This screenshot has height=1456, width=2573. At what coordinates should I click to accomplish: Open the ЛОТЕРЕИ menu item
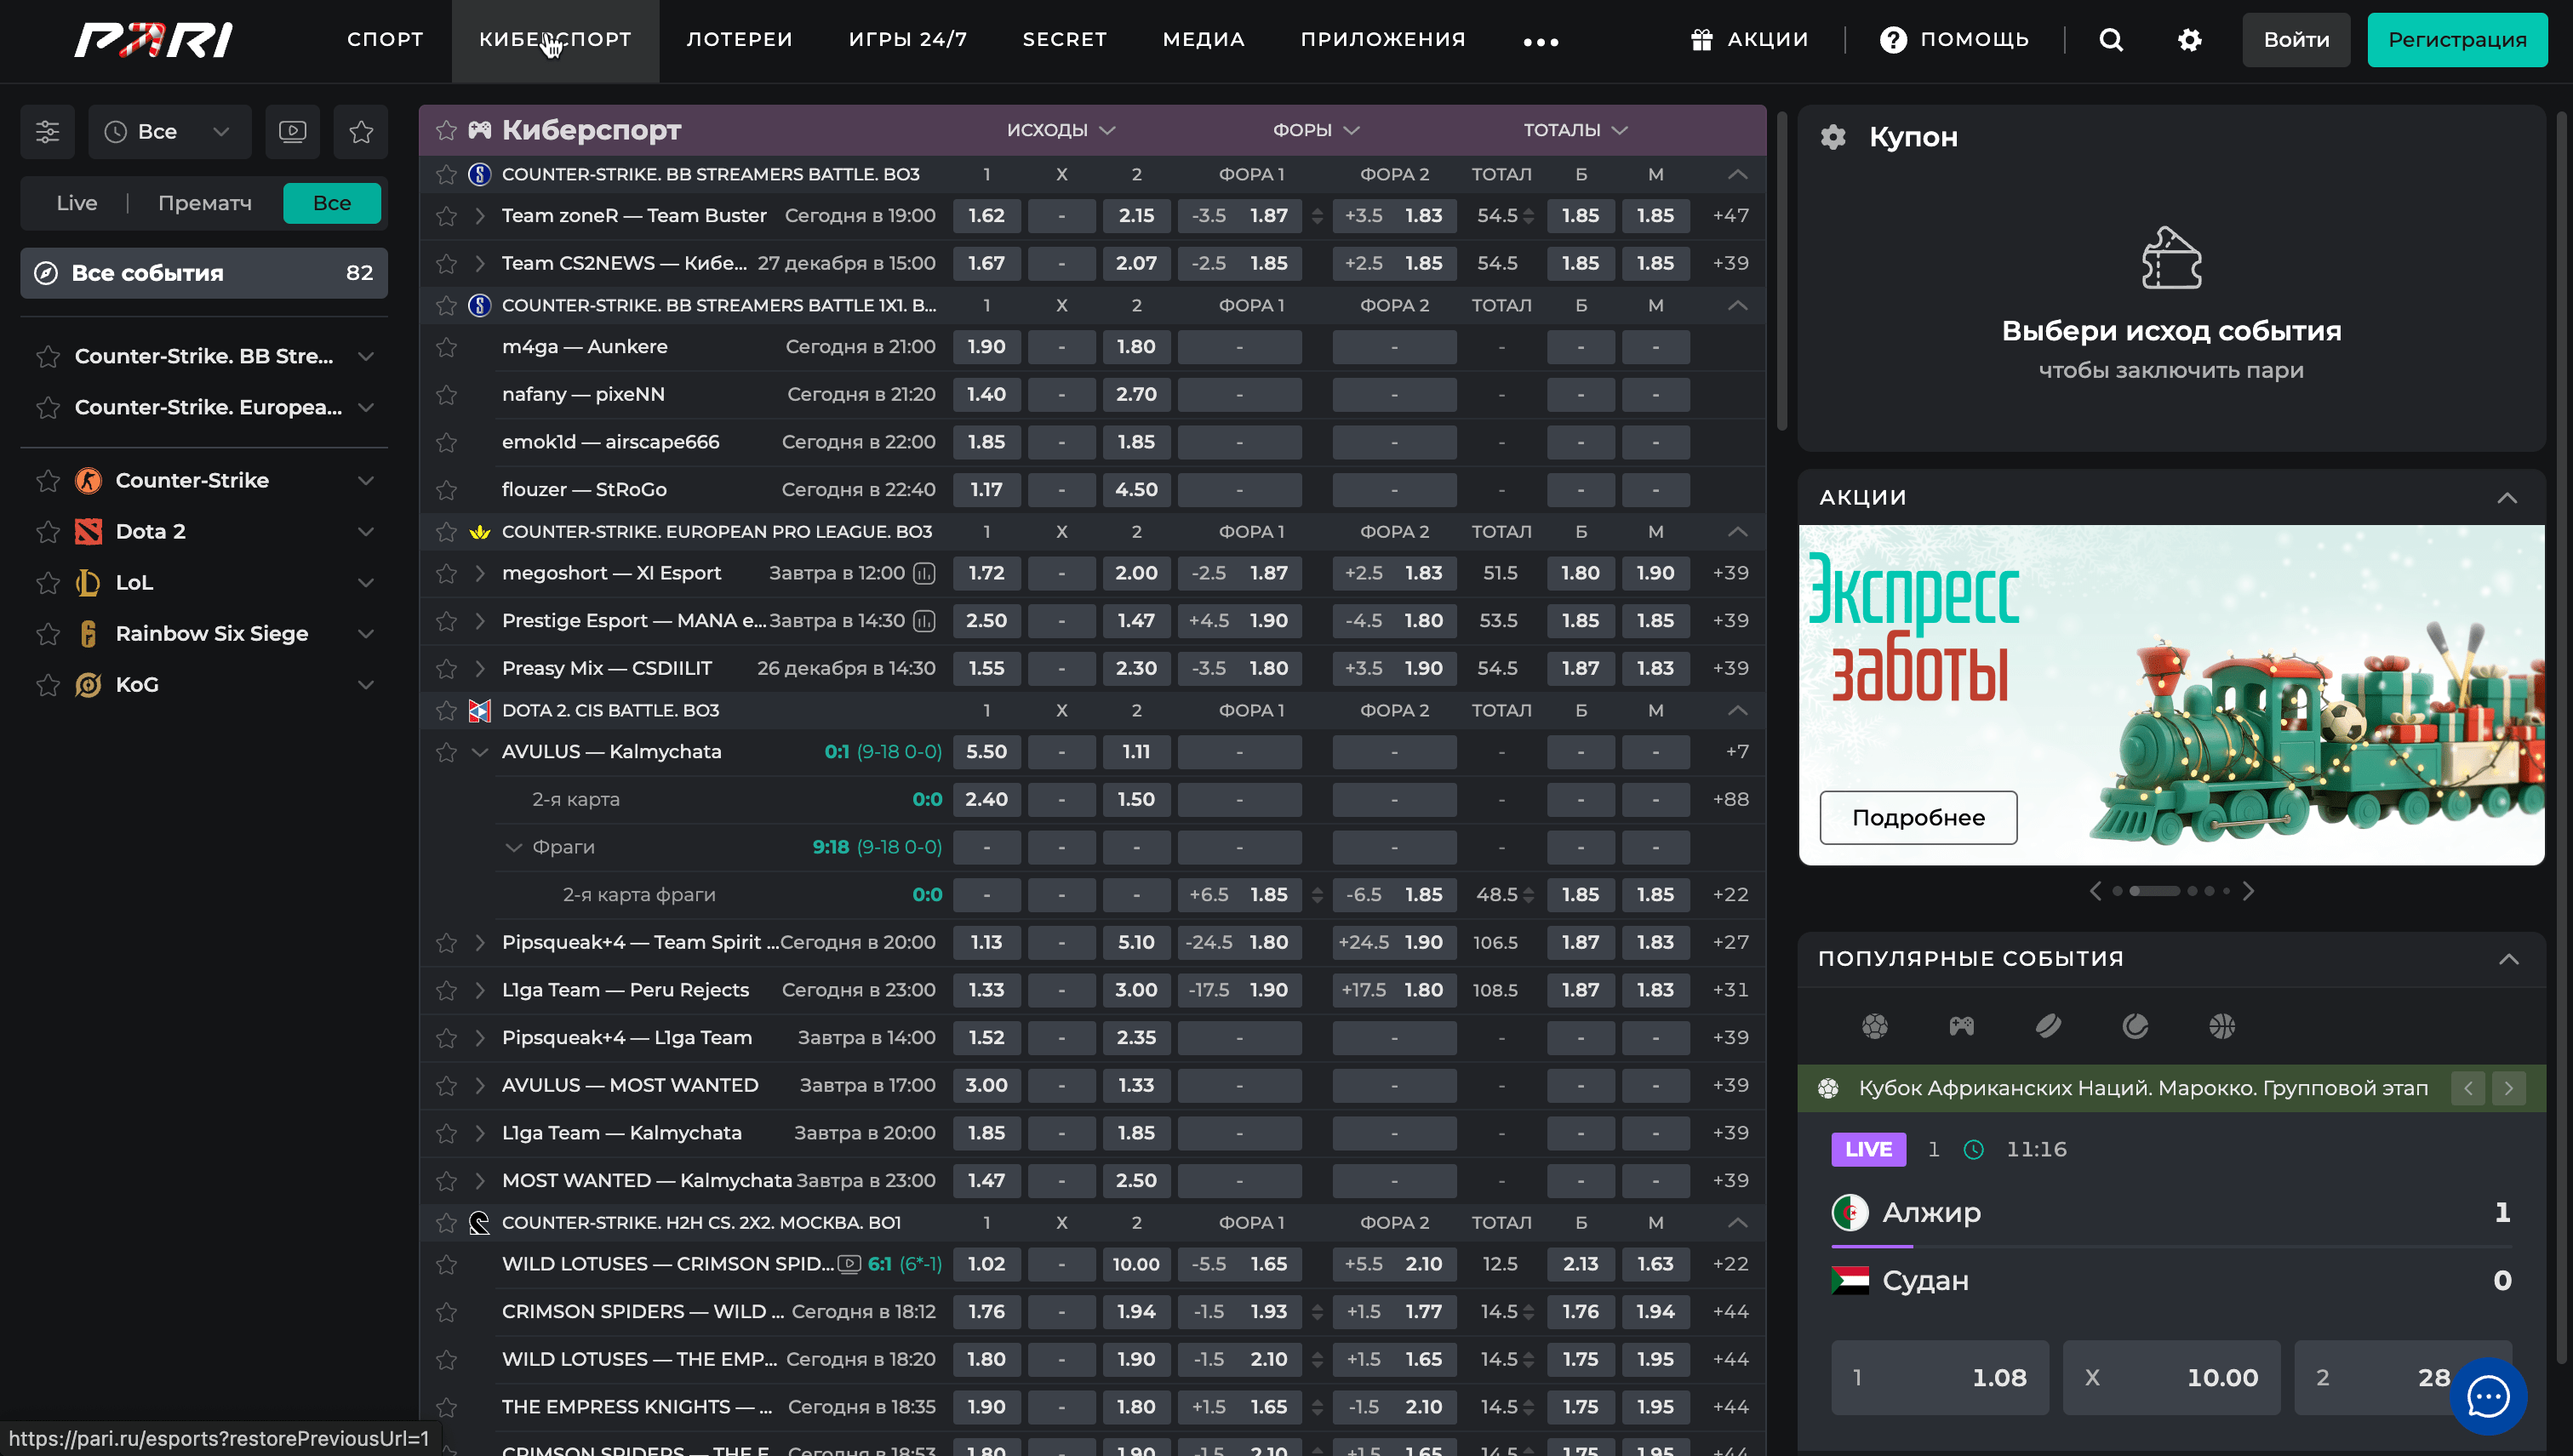[739, 40]
